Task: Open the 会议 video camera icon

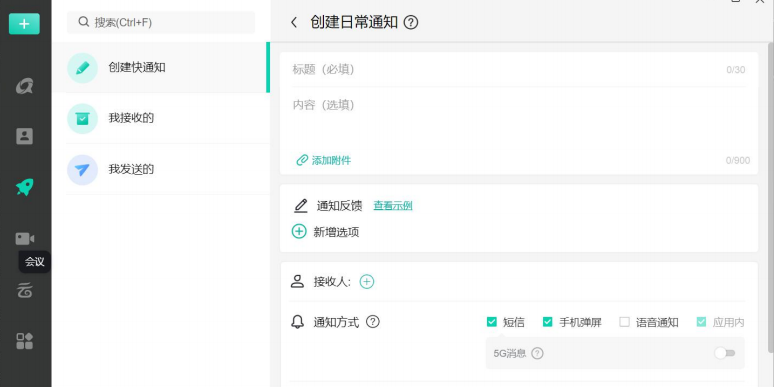Action: coord(24,239)
